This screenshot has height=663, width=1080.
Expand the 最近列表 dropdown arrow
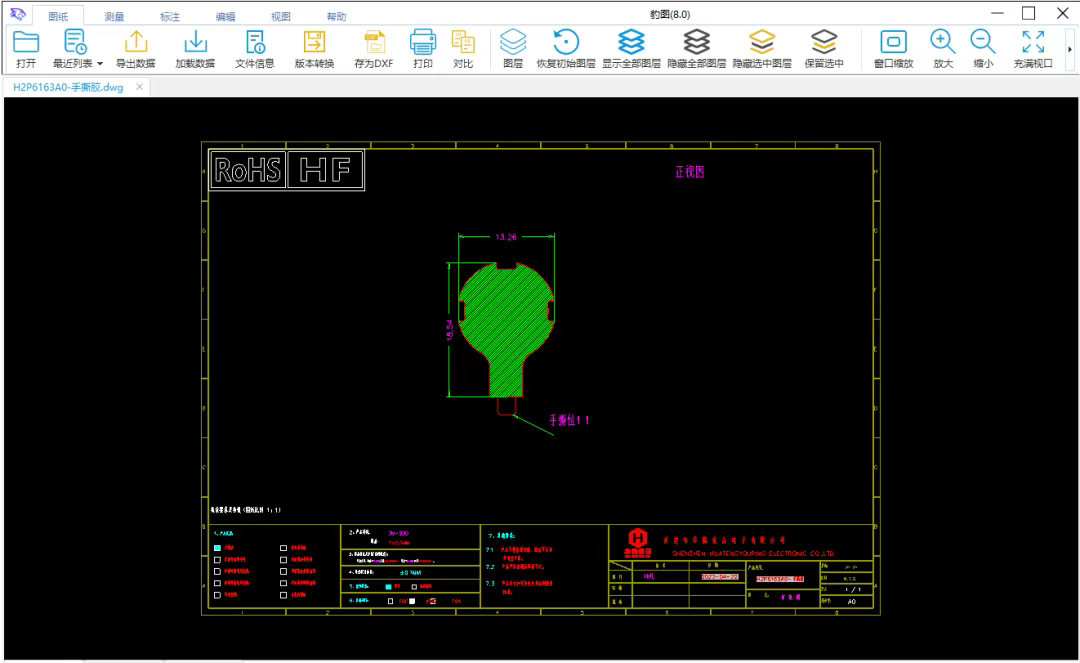(x=100, y=63)
